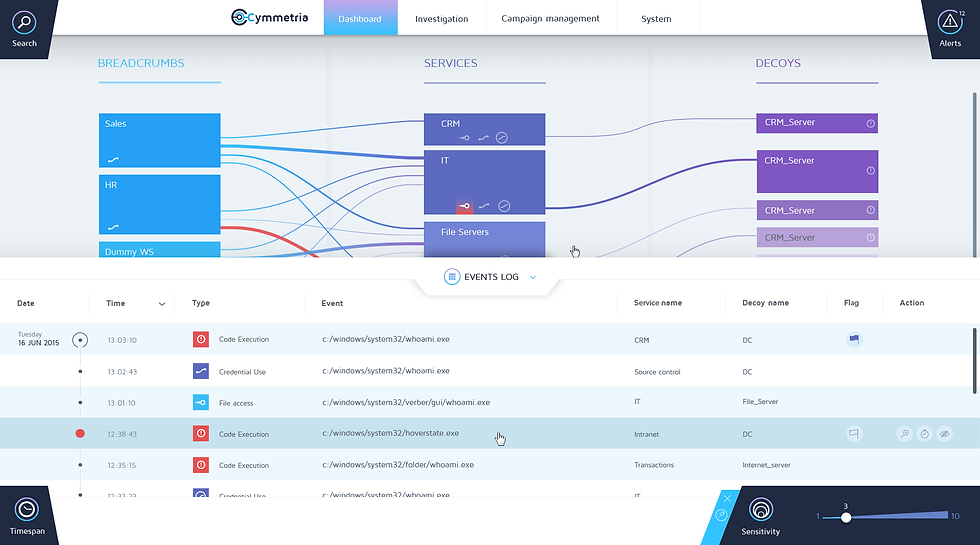Open the Investigation tab
980x545 pixels.
(441, 19)
